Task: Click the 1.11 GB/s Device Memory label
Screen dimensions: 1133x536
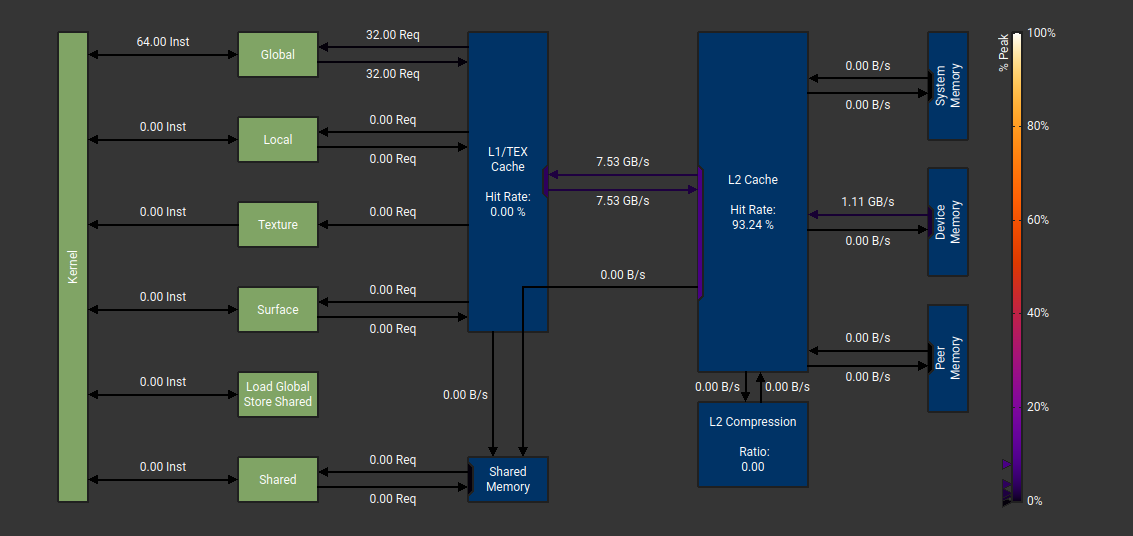Action: point(868,202)
